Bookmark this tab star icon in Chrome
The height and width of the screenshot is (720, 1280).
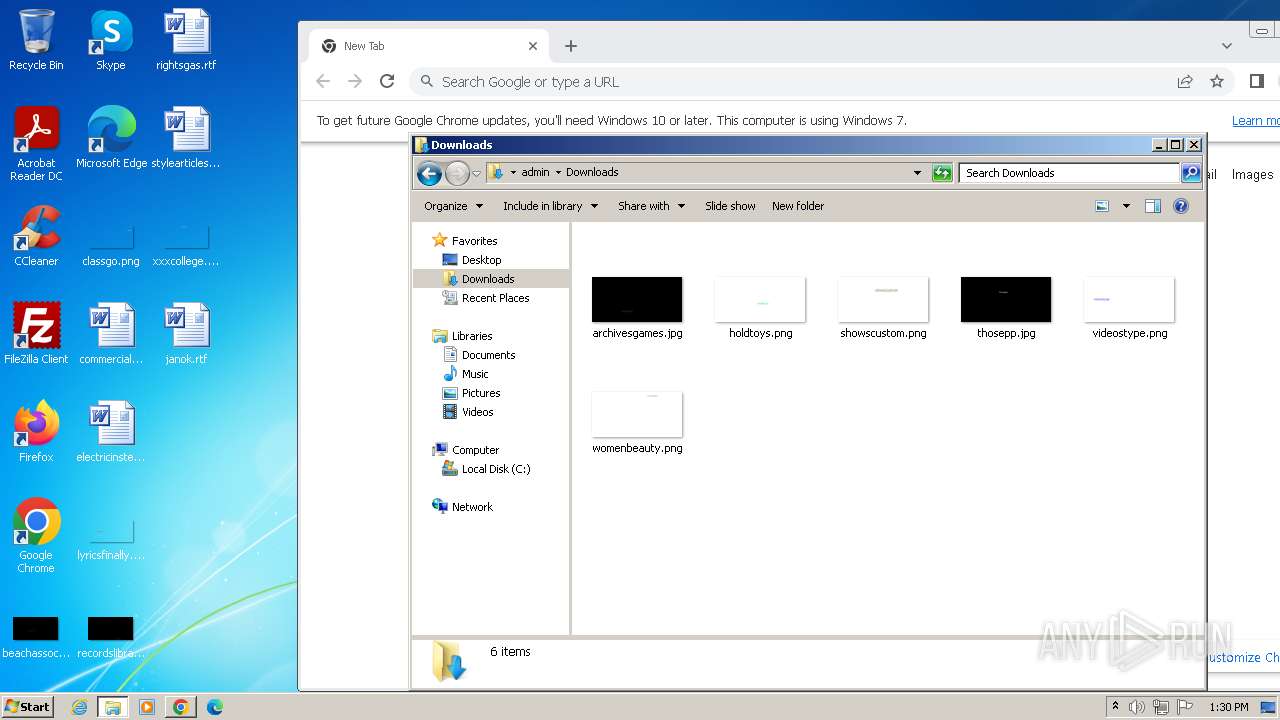point(1217,82)
